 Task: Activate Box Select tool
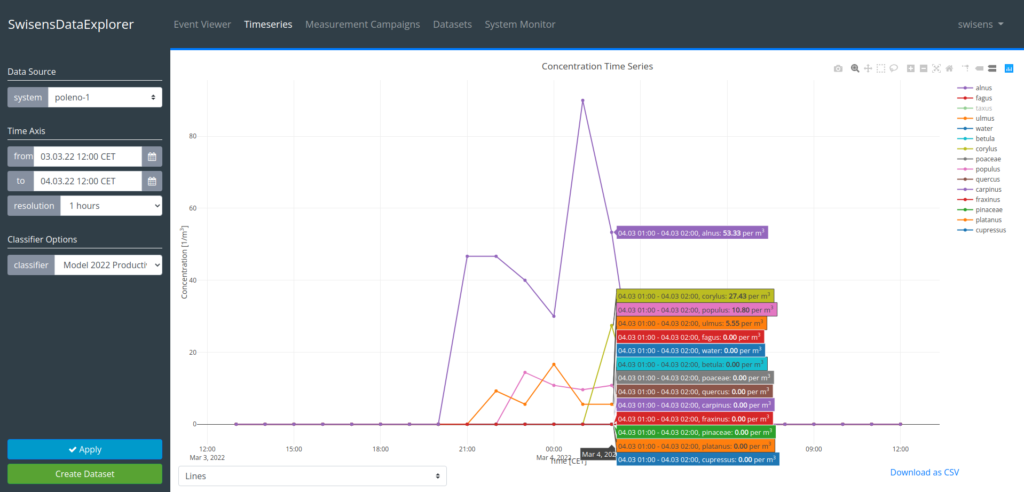pyautogui.click(x=881, y=68)
